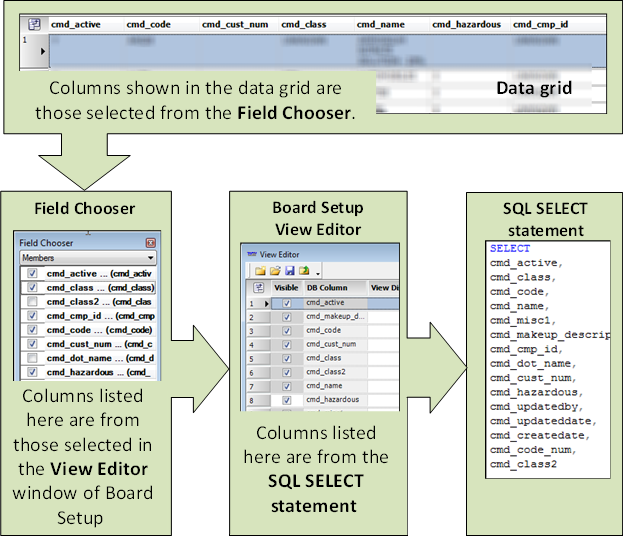Click the View Editor window title icon
This screenshot has width=623, height=536.
pyautogui.click(x=251, y=254)
